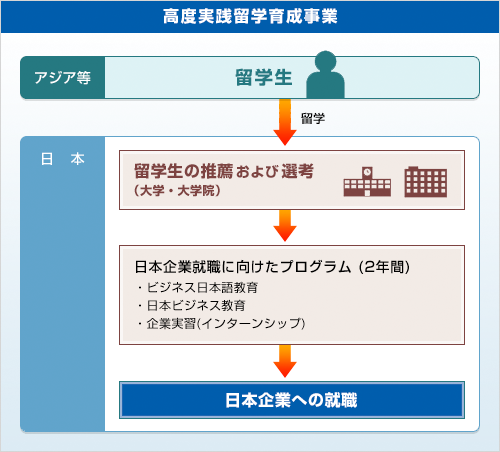Click the blue 日本企業への就職 box
The image size is (500, 452).
[x=292, y=400]
